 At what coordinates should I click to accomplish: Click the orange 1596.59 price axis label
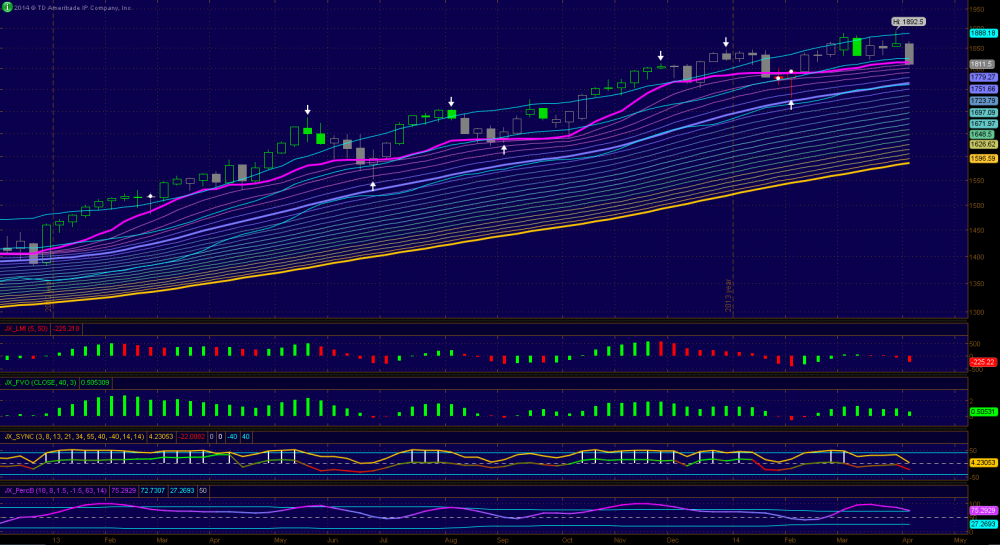pyautogui.click(x=983, y=158)
